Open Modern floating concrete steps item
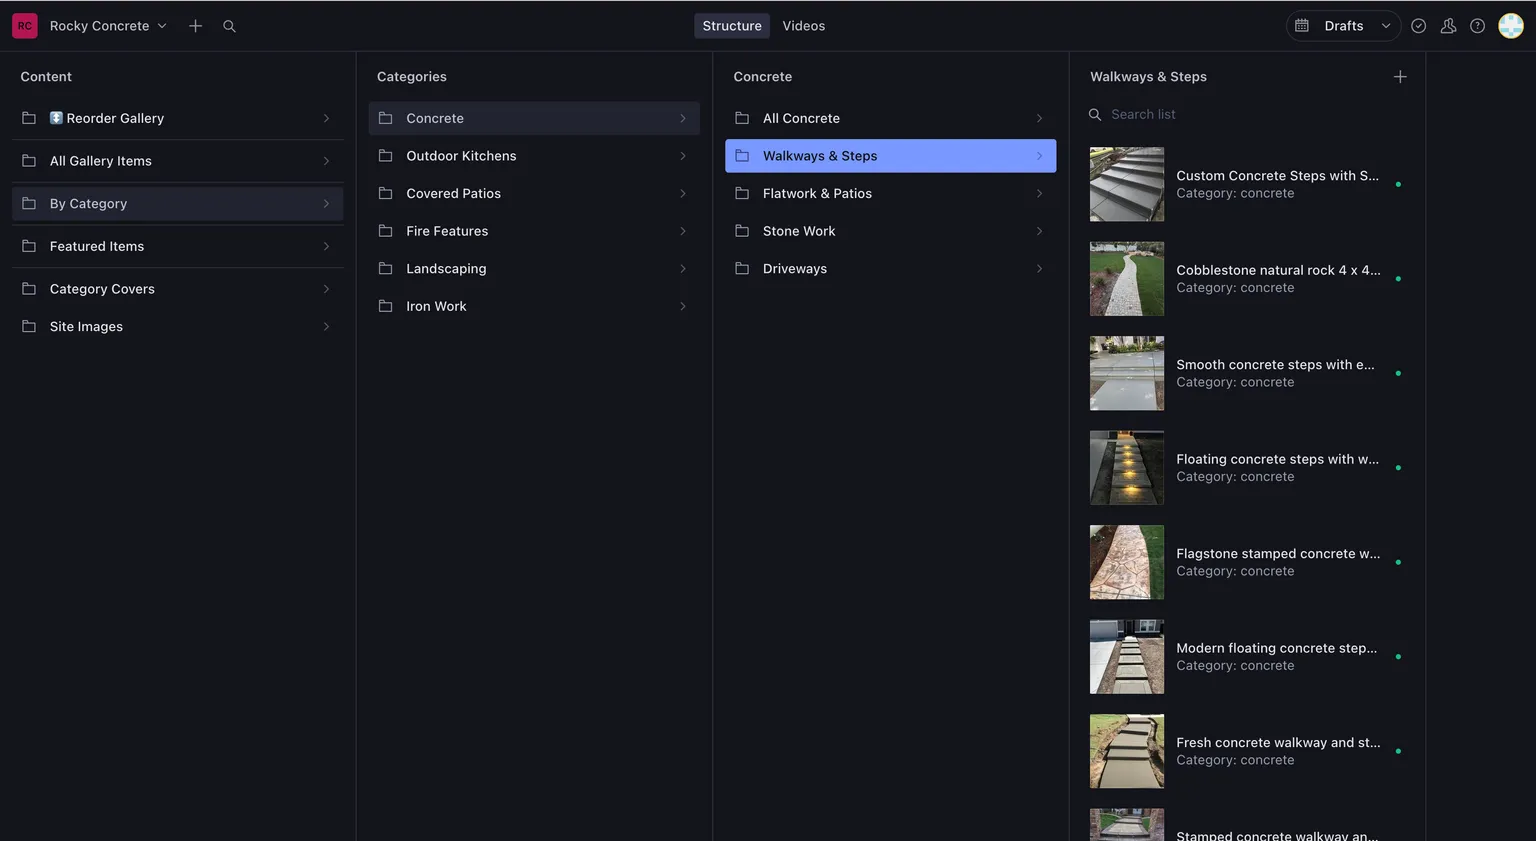This screenshot has height=841, width=1536. coord(1247,657)
